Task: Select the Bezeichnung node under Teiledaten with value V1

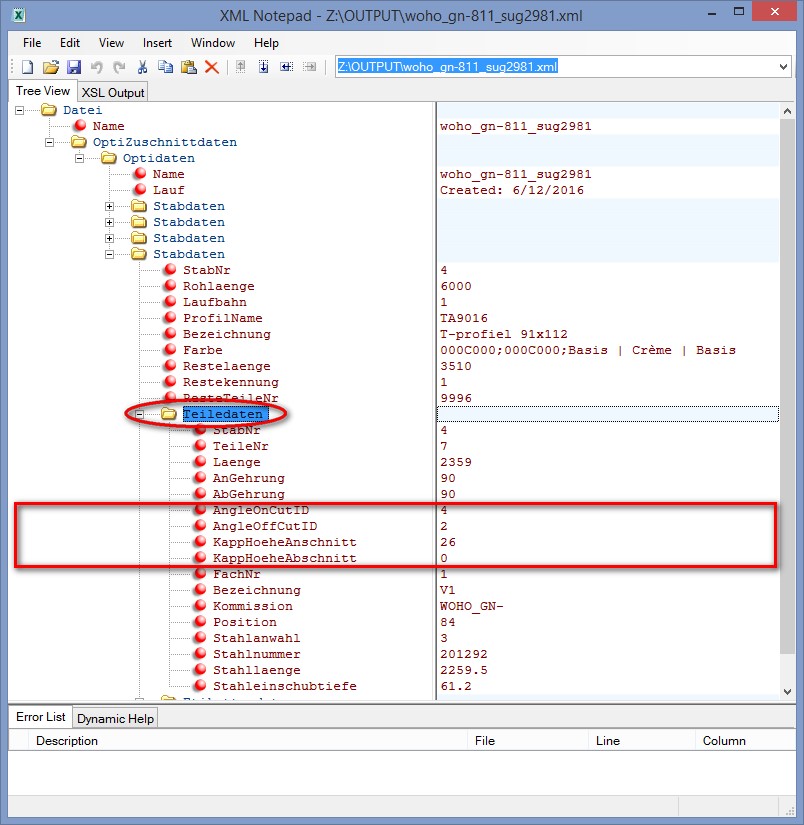Action: pos(256,590)
